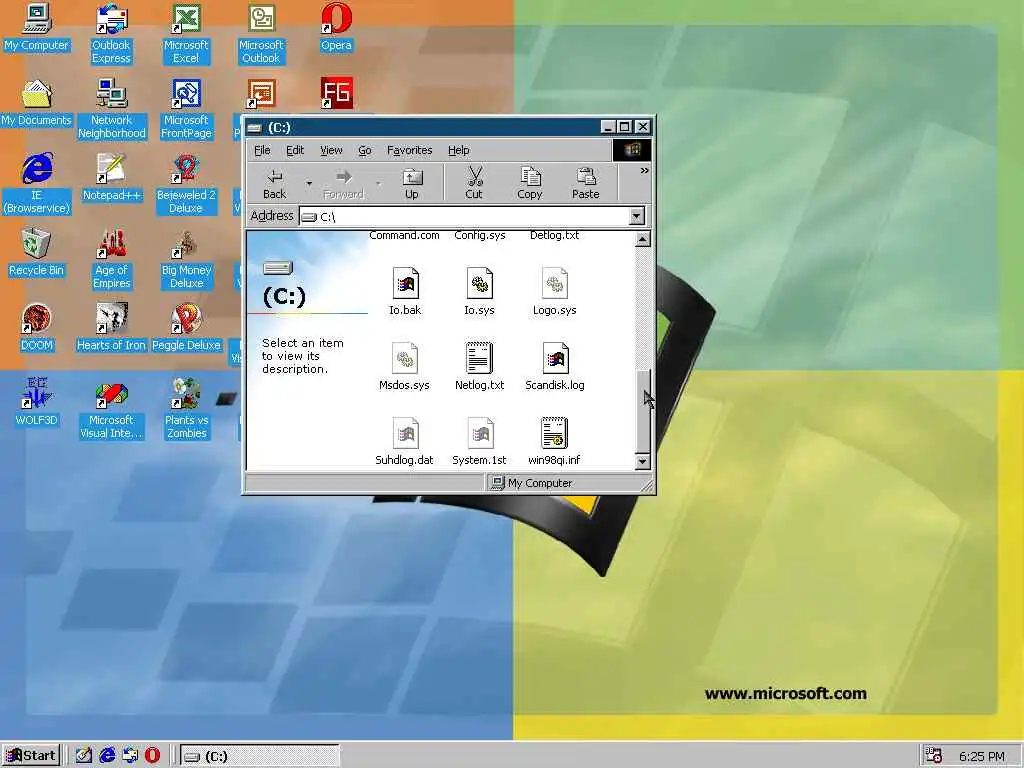Select the Msdos.sys file

pos(404,367)
